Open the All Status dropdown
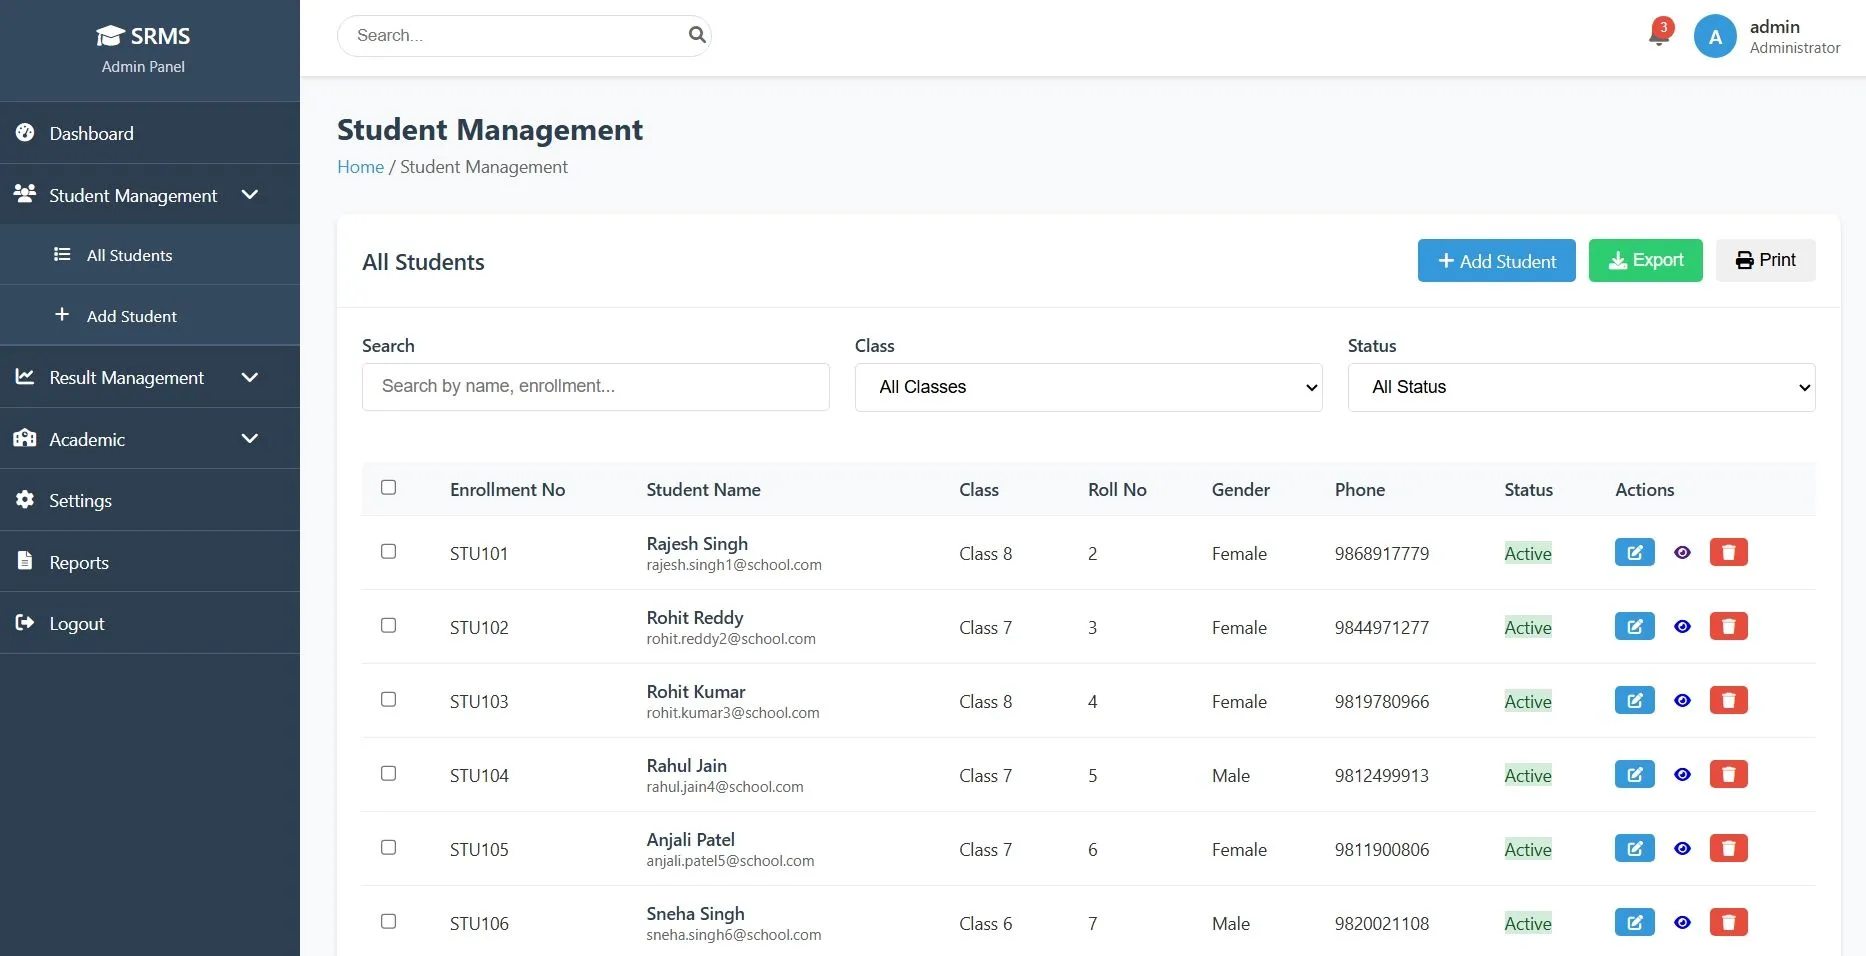This screenshot has width=1866, height=956. coord(1580,387)
